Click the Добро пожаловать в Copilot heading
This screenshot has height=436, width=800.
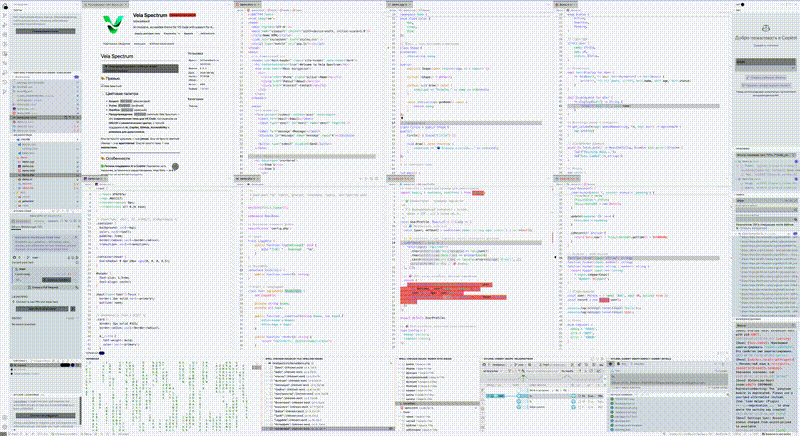pyautogui.click(x=766, y=38)
